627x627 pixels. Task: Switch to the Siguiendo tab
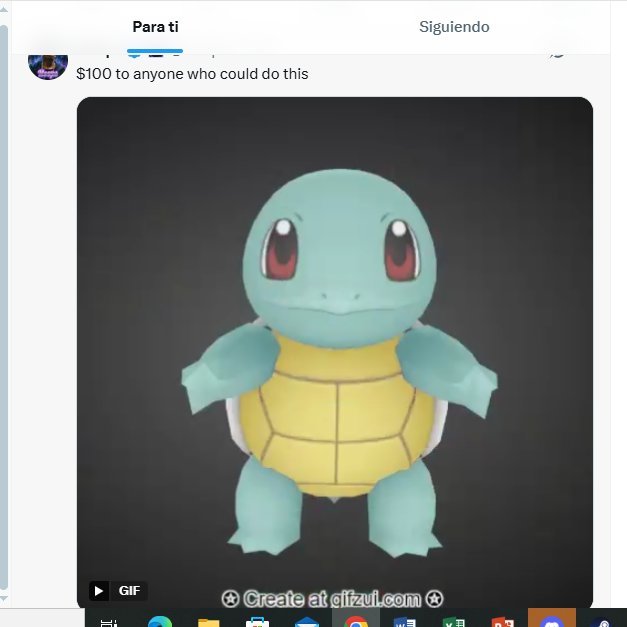(454, 27)
